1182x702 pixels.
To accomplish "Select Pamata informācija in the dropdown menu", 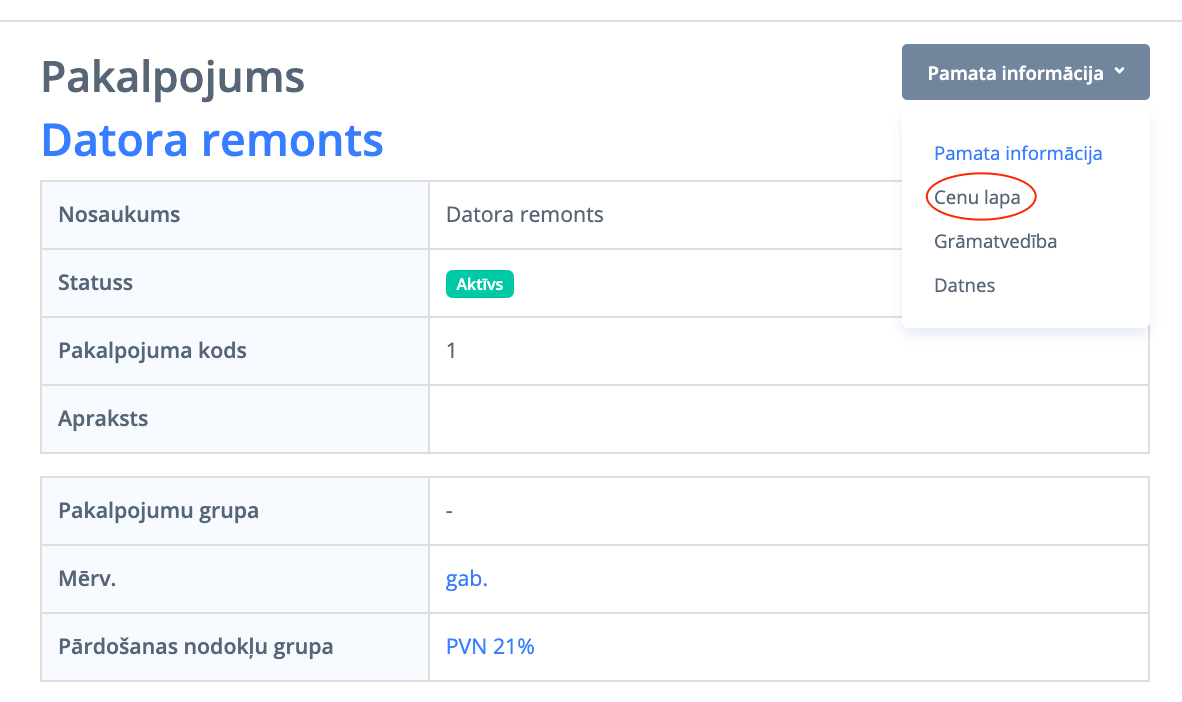I will (1018, 154).
